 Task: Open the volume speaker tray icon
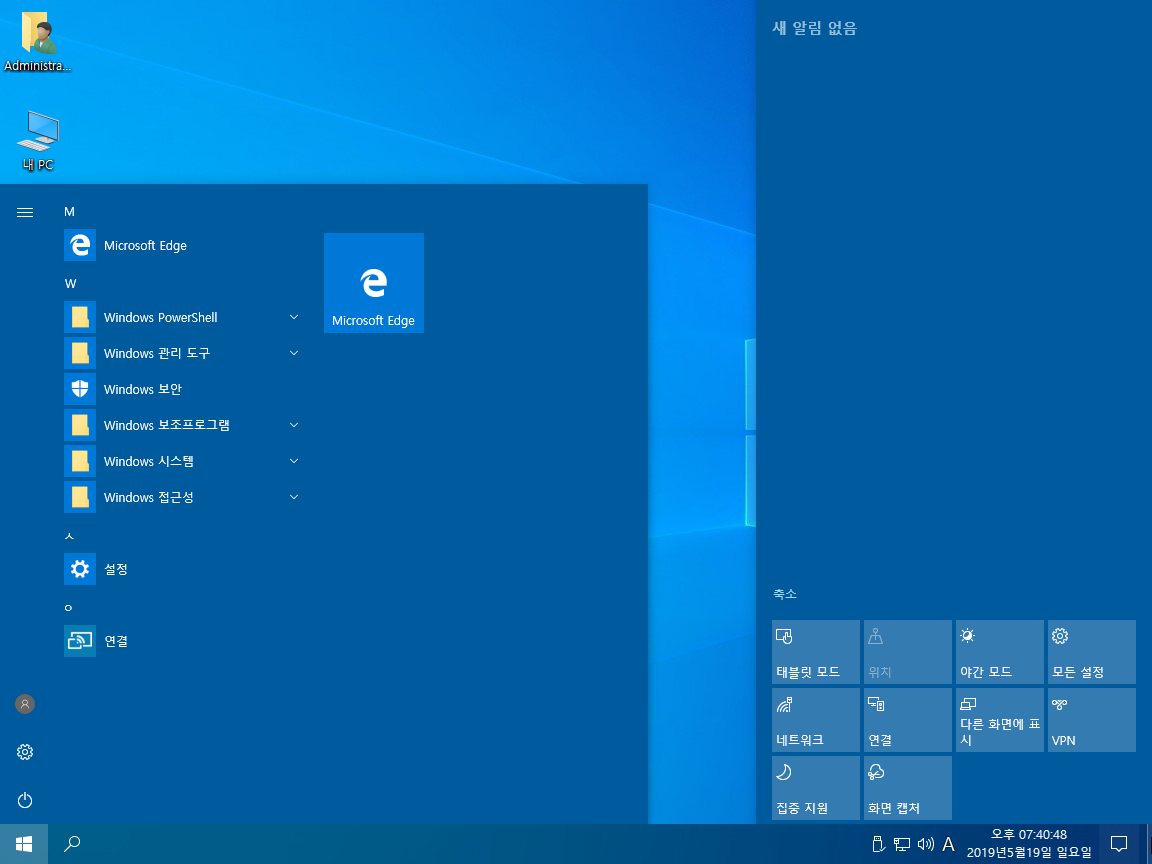pyautogui.click(x=926, y=844)
